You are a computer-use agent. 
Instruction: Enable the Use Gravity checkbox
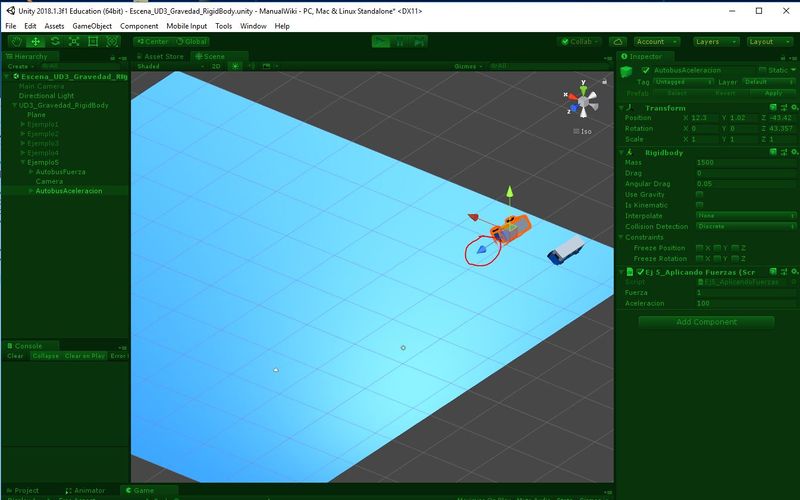tap(699, 194)
